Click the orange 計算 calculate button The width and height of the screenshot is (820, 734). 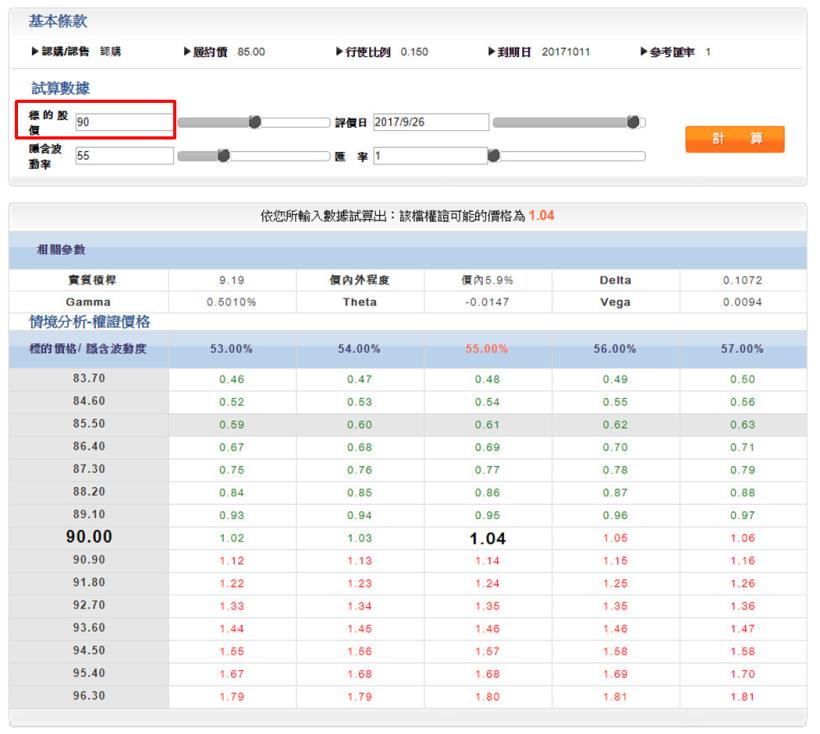[734, 139]
